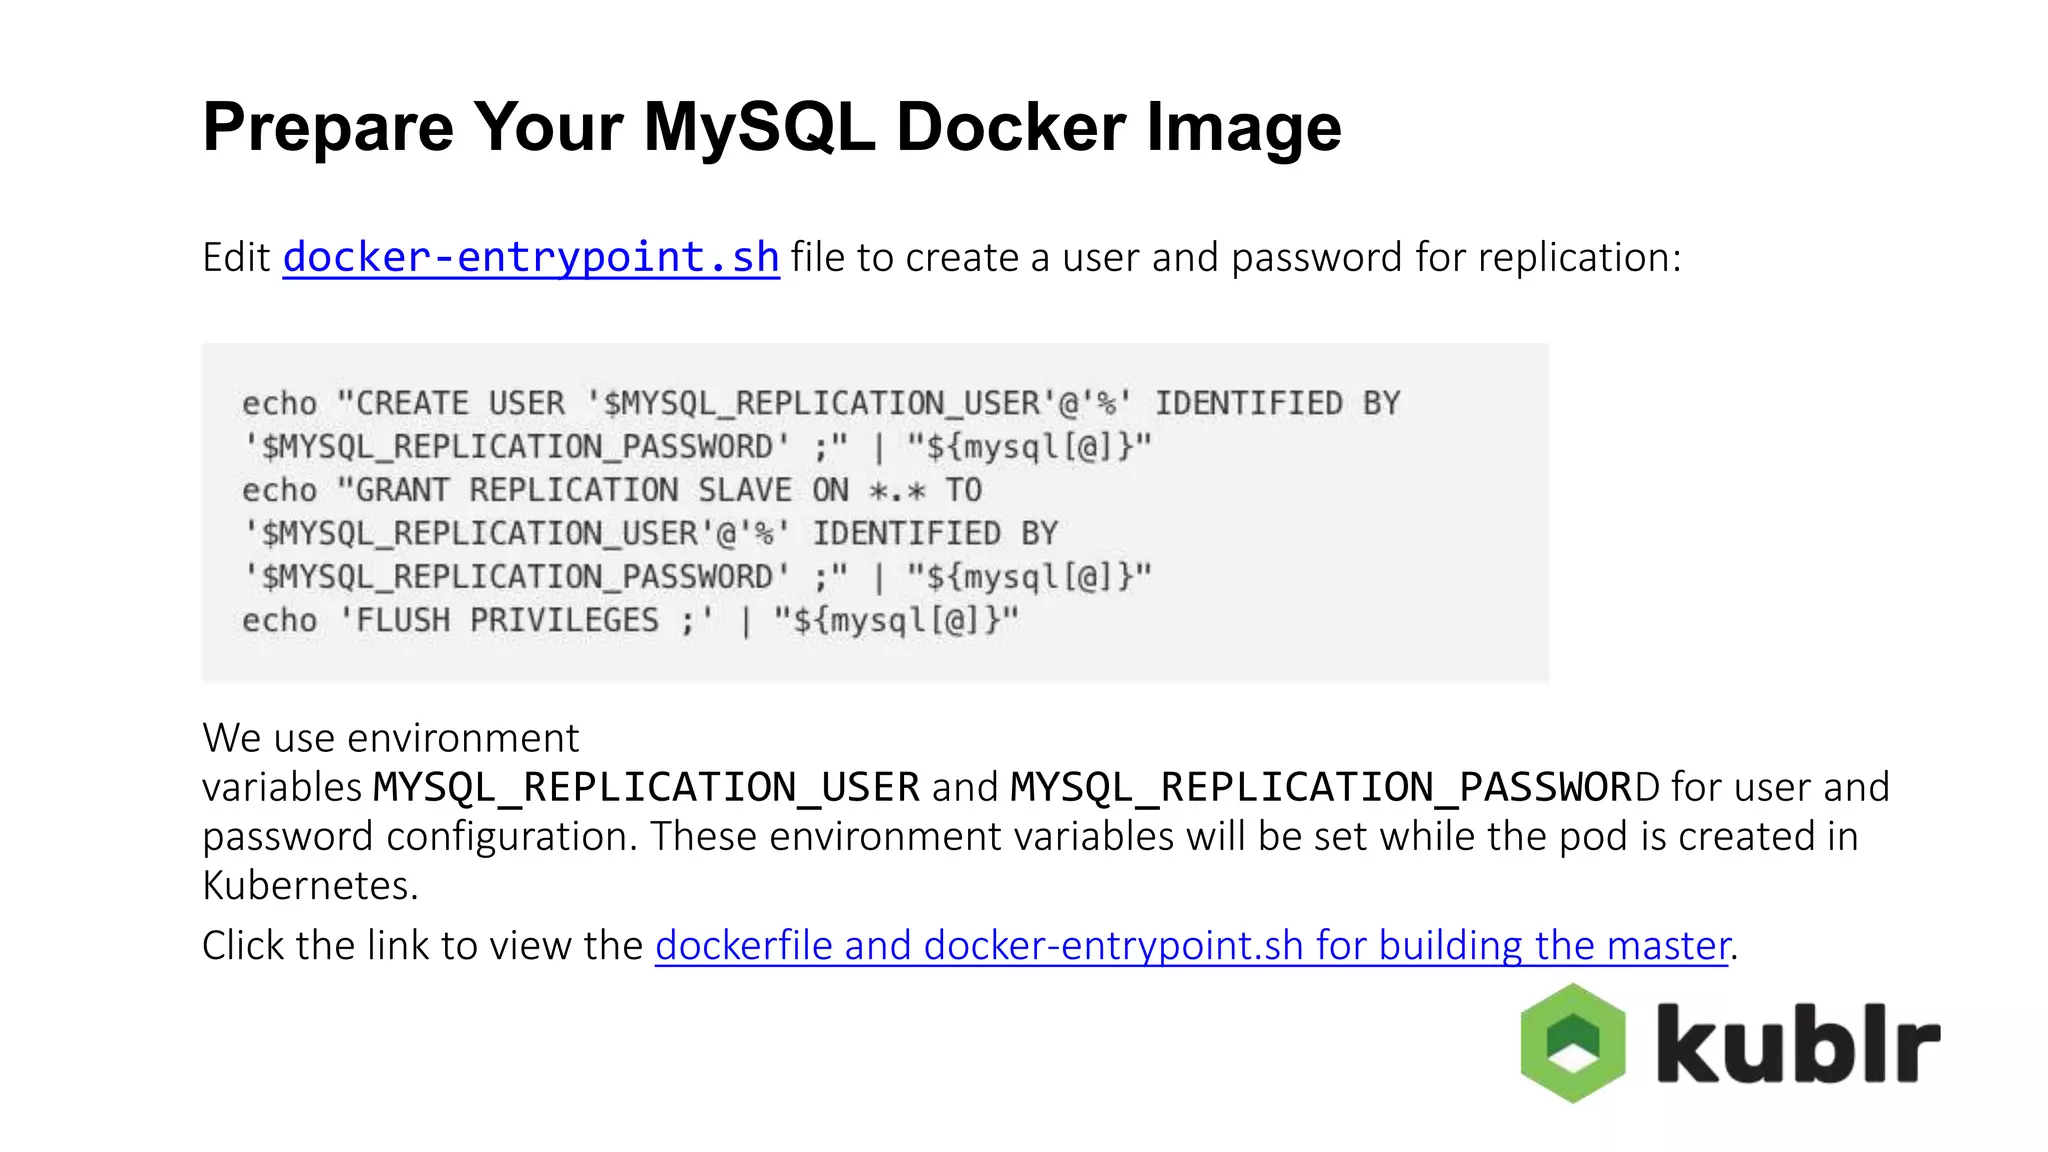This screenshot has height=1152, width=2048.
Task: Click the inline MYSQL_REPLICATION_PASSWORD variable in the paragraph
Action: click(1335, 787)
